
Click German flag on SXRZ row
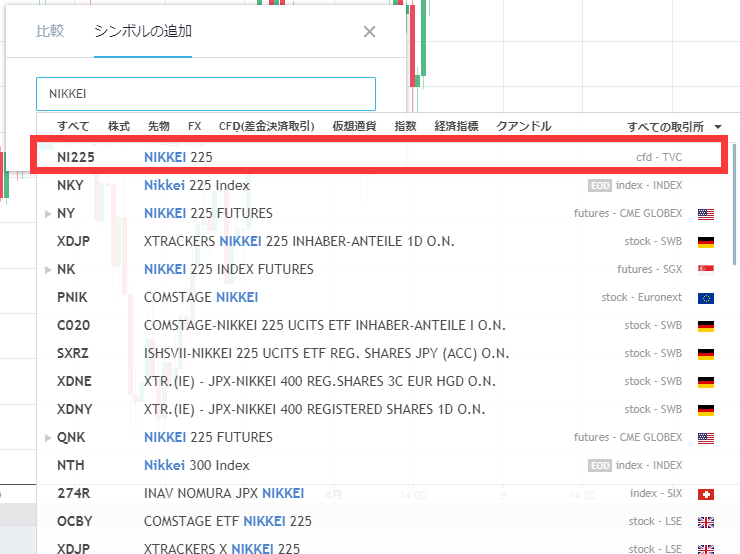click(706, 354)
